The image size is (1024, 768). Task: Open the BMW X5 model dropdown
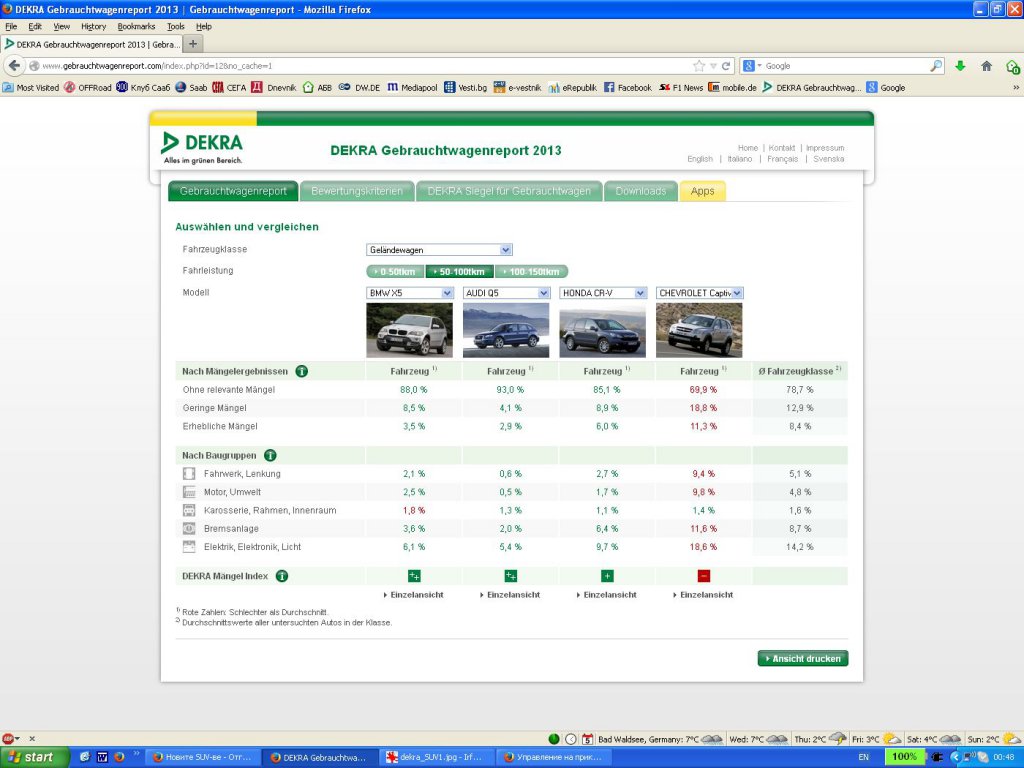pyautogui.click(x=410, y=293)
